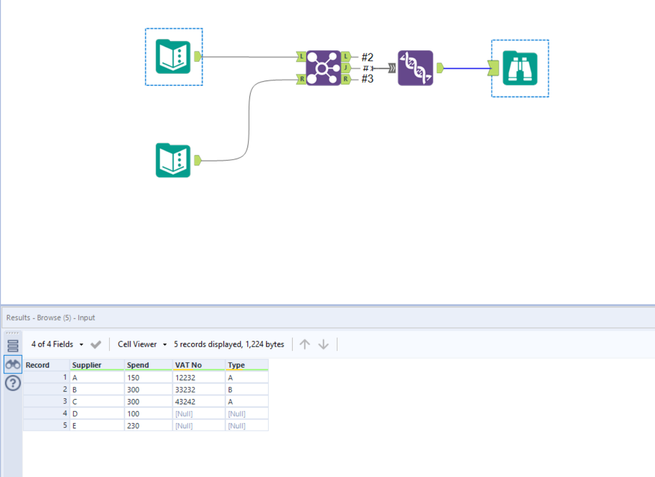Select the Null Type cell for supplier E
The image size is (655, 477).
click(x=247, y=426)
